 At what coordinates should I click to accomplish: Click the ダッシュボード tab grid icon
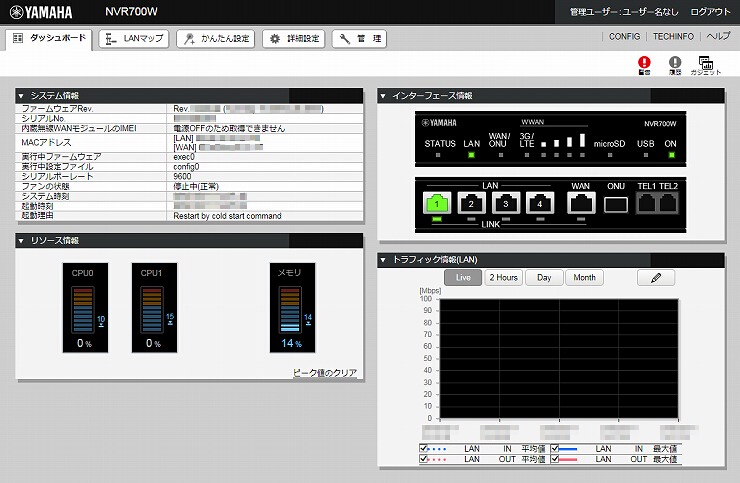(x=18, y=38)
